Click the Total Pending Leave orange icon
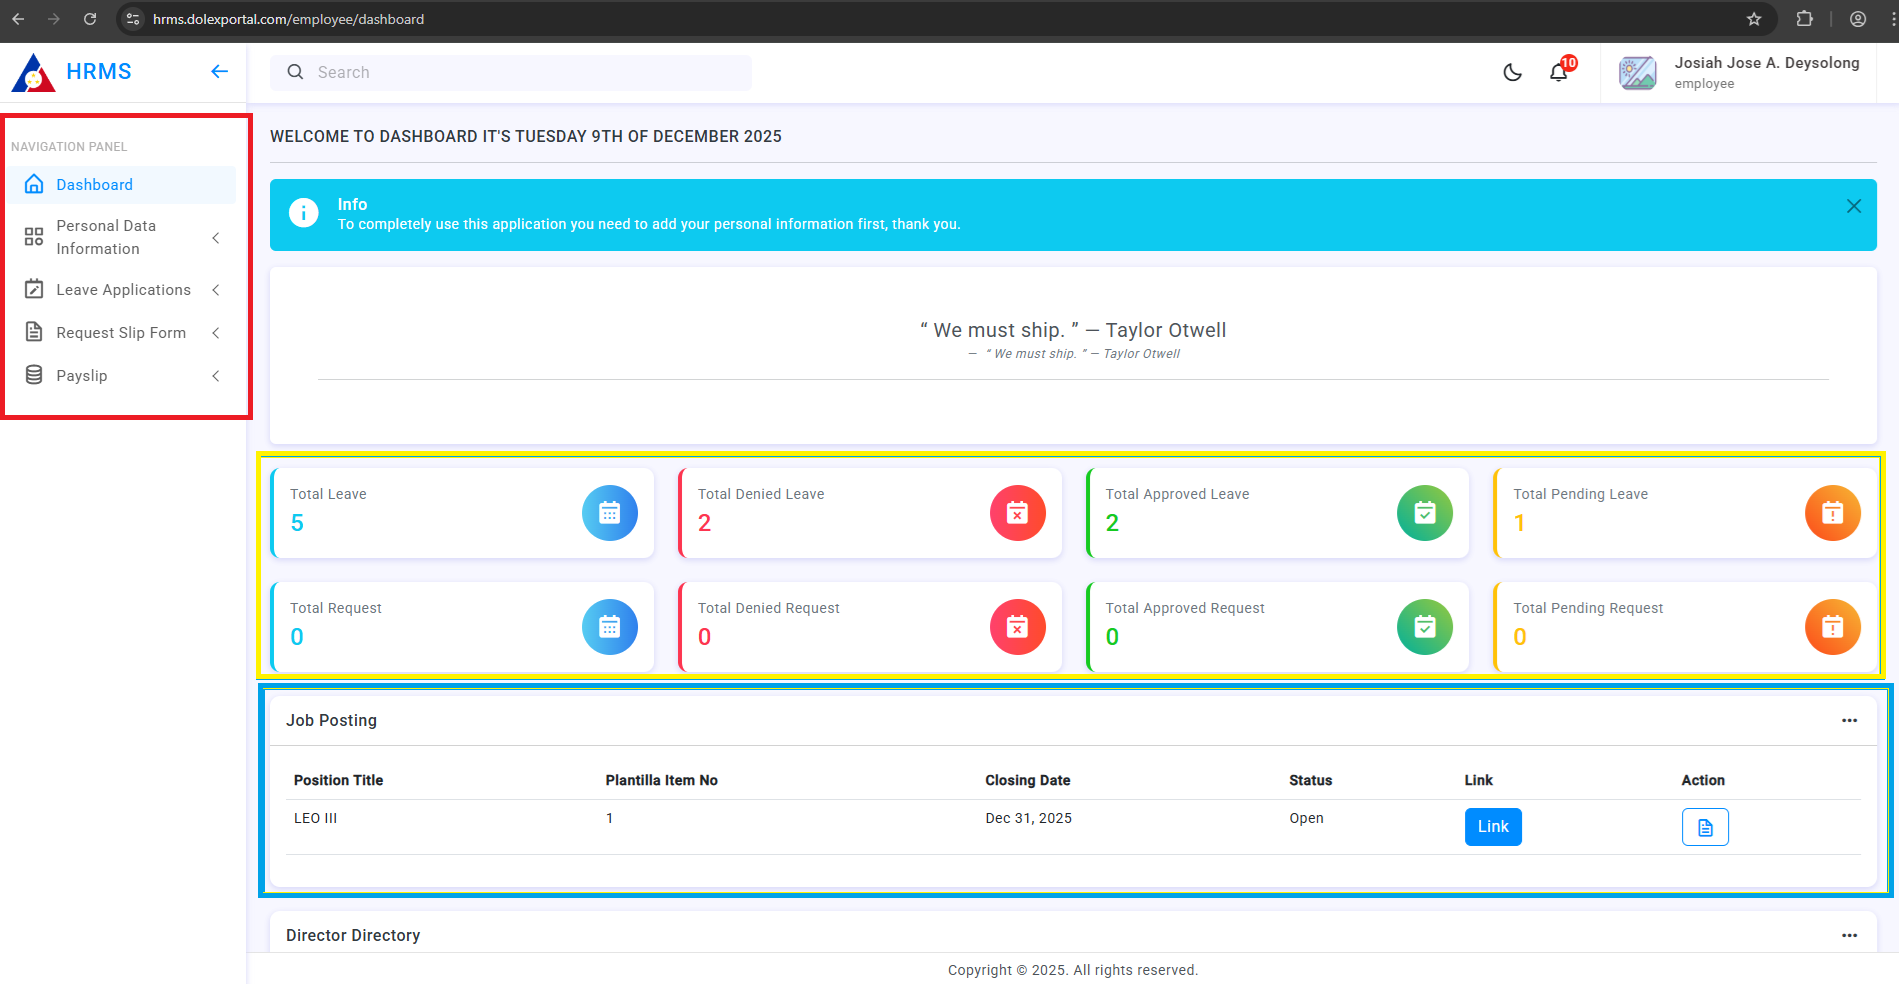The image size is (1899, 984). [1832, 513]
